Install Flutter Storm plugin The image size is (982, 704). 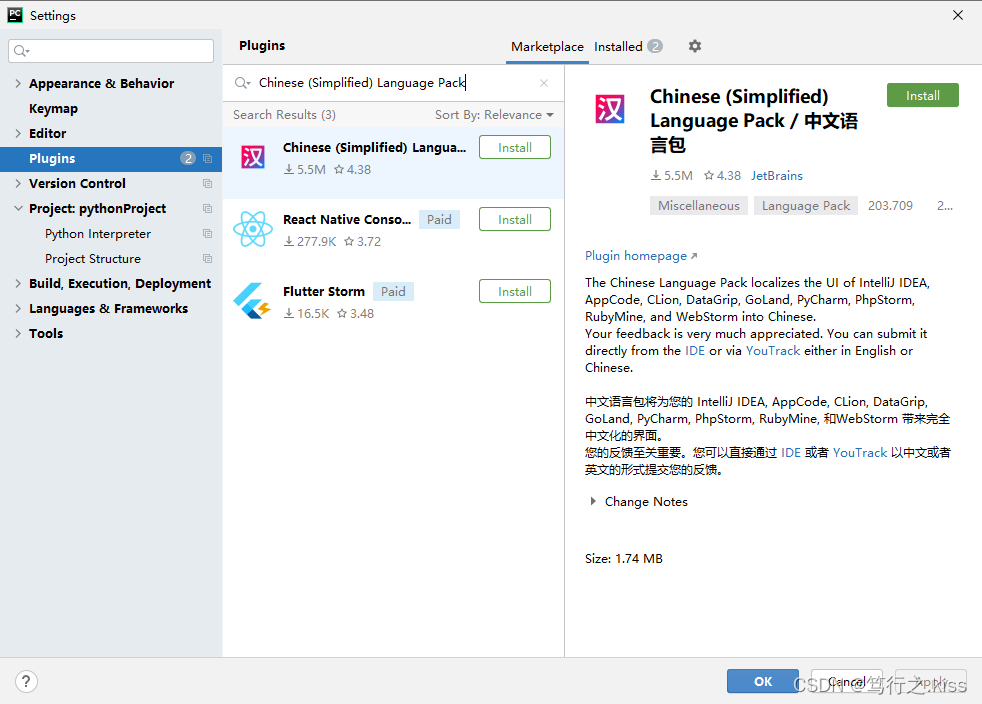pyautogui.click(x=515, y=291)
